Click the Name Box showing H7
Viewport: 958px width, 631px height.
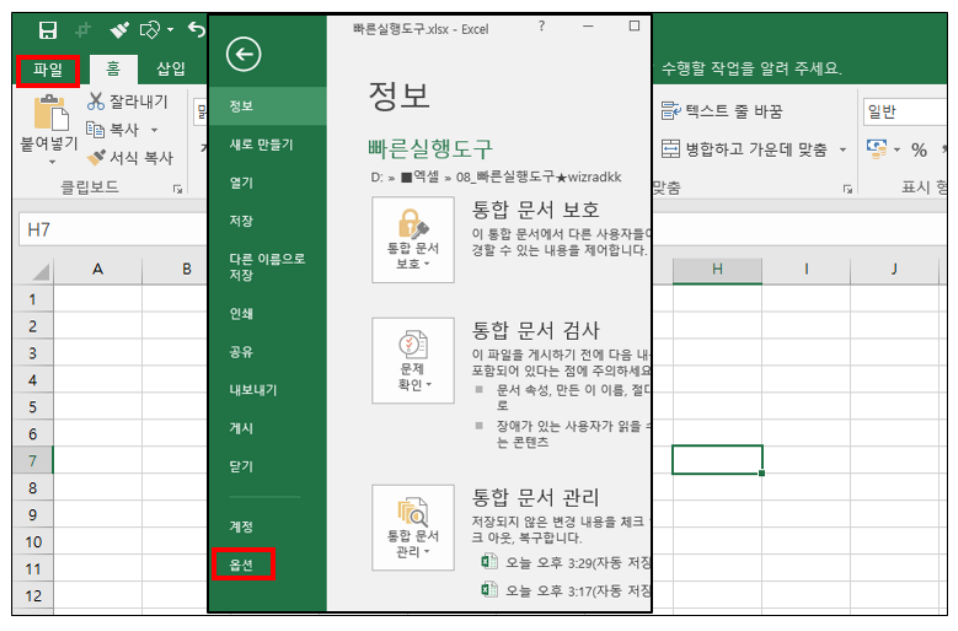(x=113, y=230)
